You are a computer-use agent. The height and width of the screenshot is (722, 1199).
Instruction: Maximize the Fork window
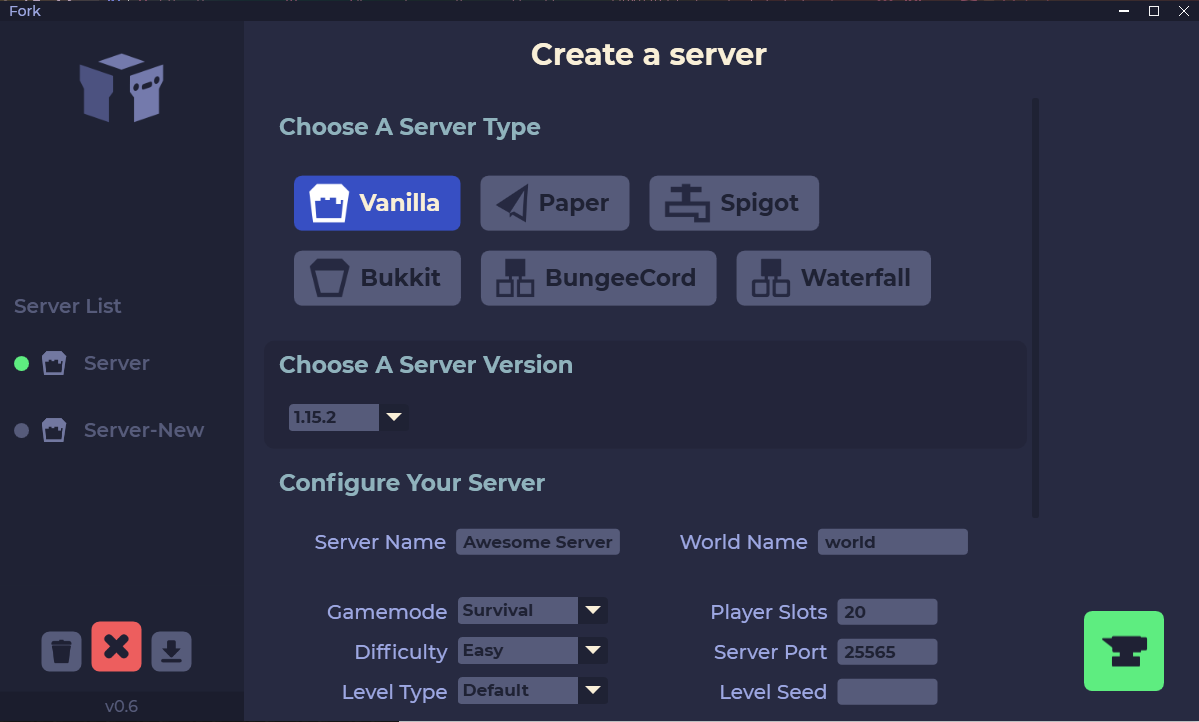1154,11
